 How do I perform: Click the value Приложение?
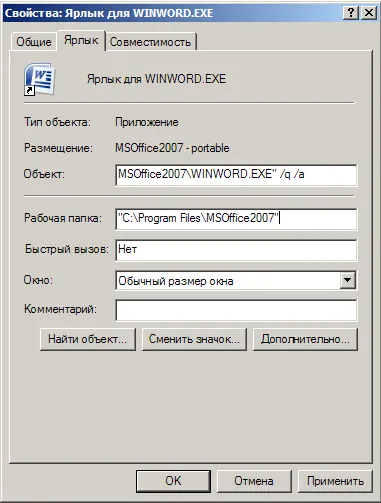pyautogui.click(x=147, y=122)
